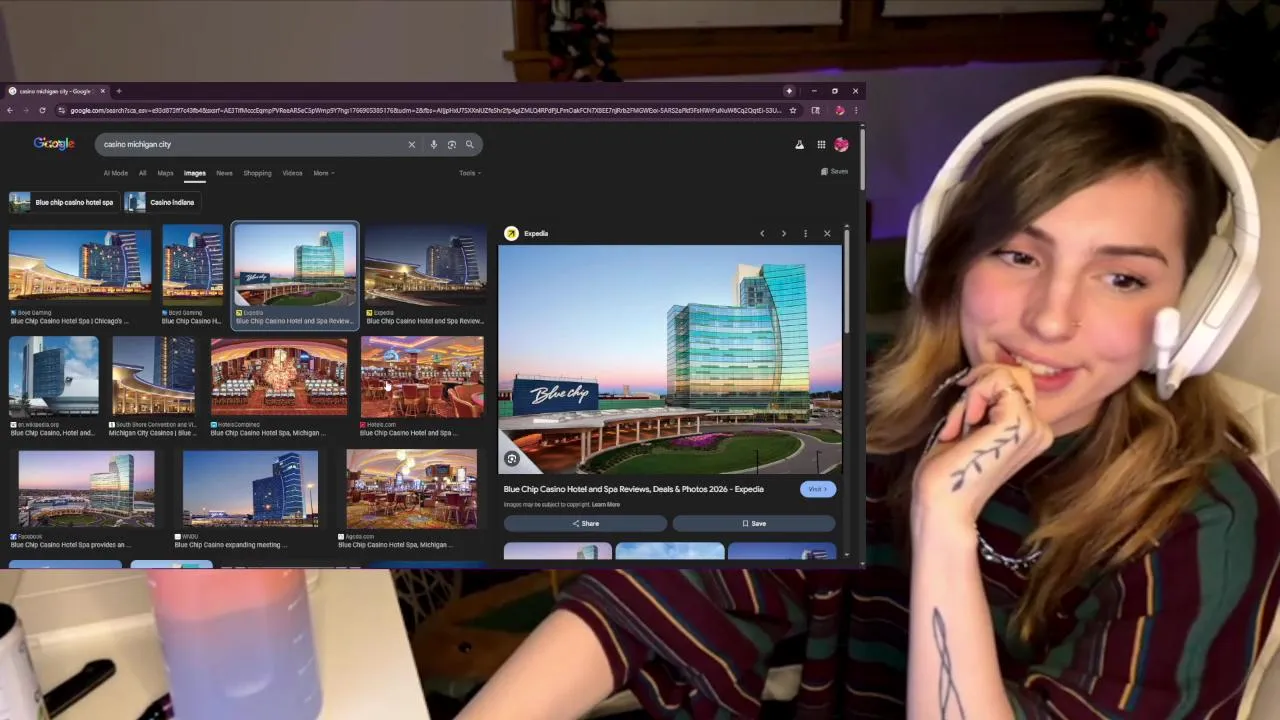Switch to the AI Mode tab
The width and height of the screenshot is (1280, 720).
116,173
